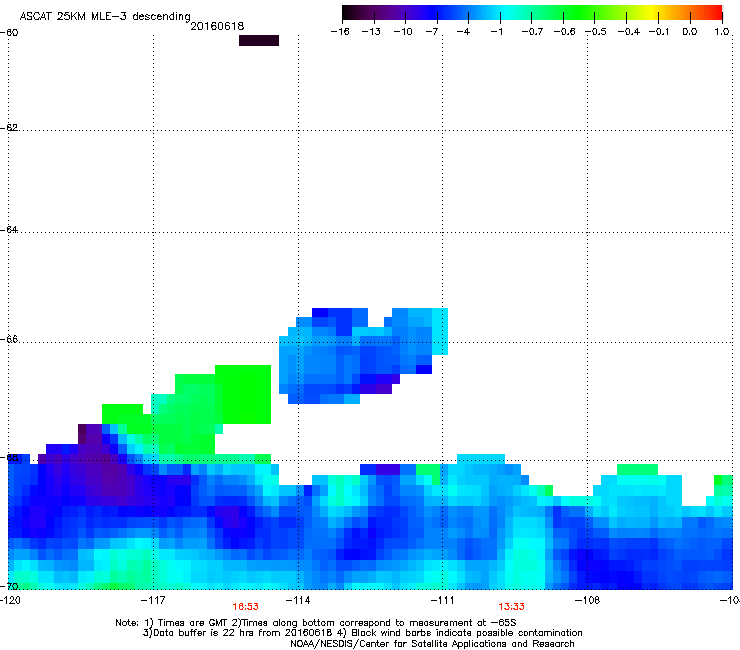Click the longitude label -120
Screen dimensions: 740x650
click(10, 600)
